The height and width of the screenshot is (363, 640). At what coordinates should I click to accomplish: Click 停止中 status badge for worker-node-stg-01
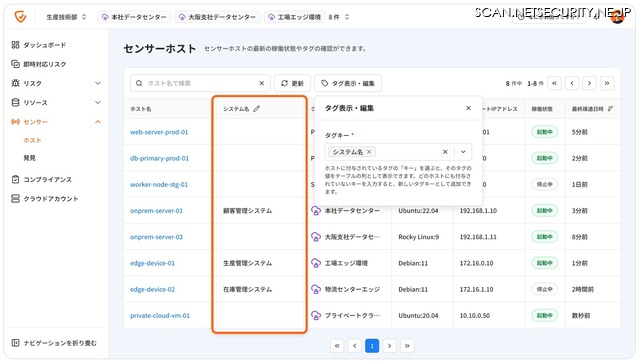(x=544, y=185)
